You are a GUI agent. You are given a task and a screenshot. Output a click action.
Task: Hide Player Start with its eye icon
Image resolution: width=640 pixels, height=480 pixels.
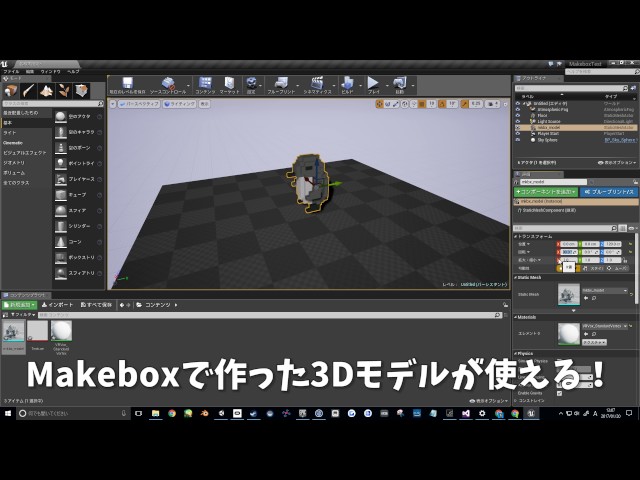click(518, 133)
